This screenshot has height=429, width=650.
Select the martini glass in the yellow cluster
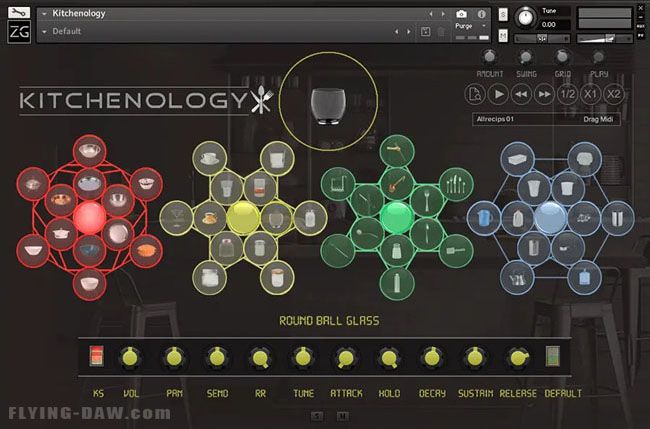click(176, 218)
